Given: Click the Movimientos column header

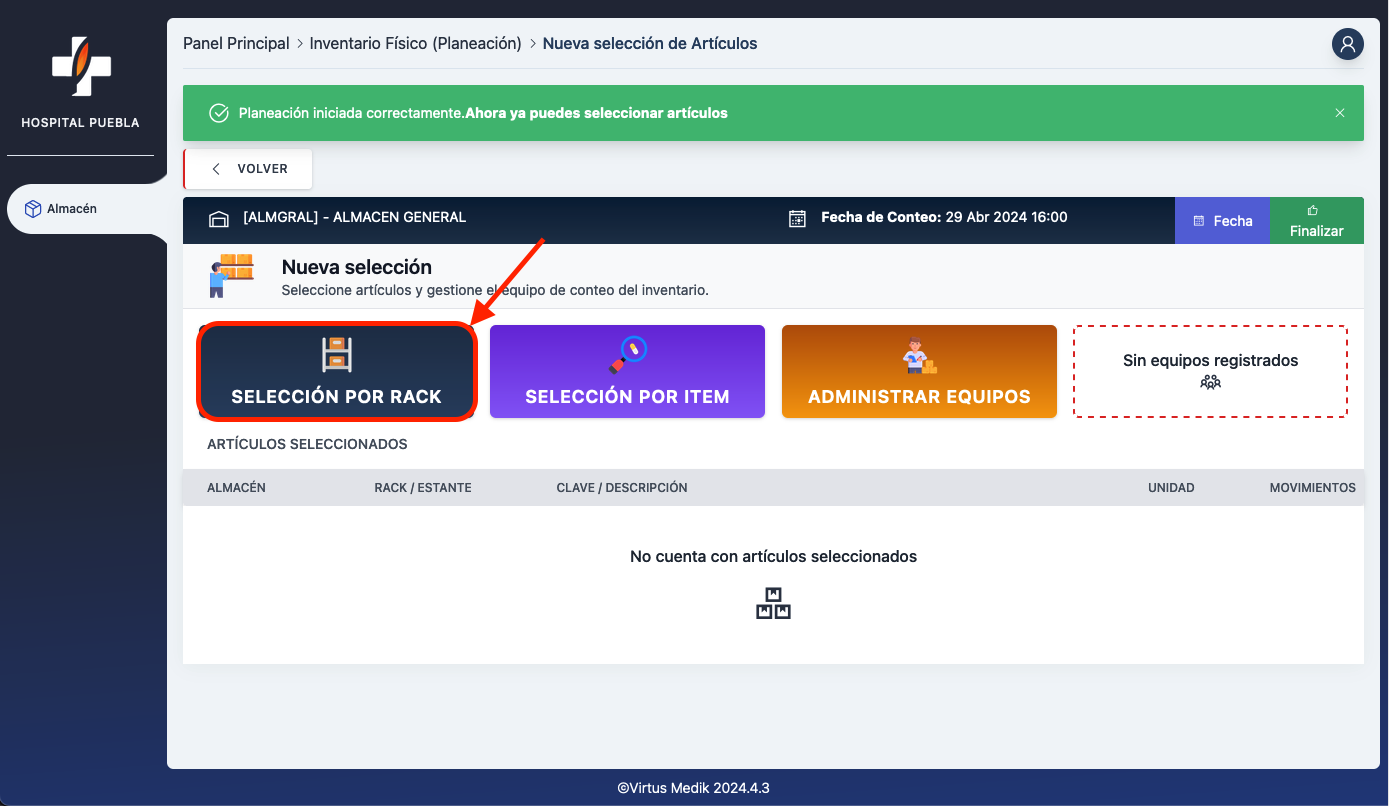Looking at the screenshot, I should click(1312, 488).
